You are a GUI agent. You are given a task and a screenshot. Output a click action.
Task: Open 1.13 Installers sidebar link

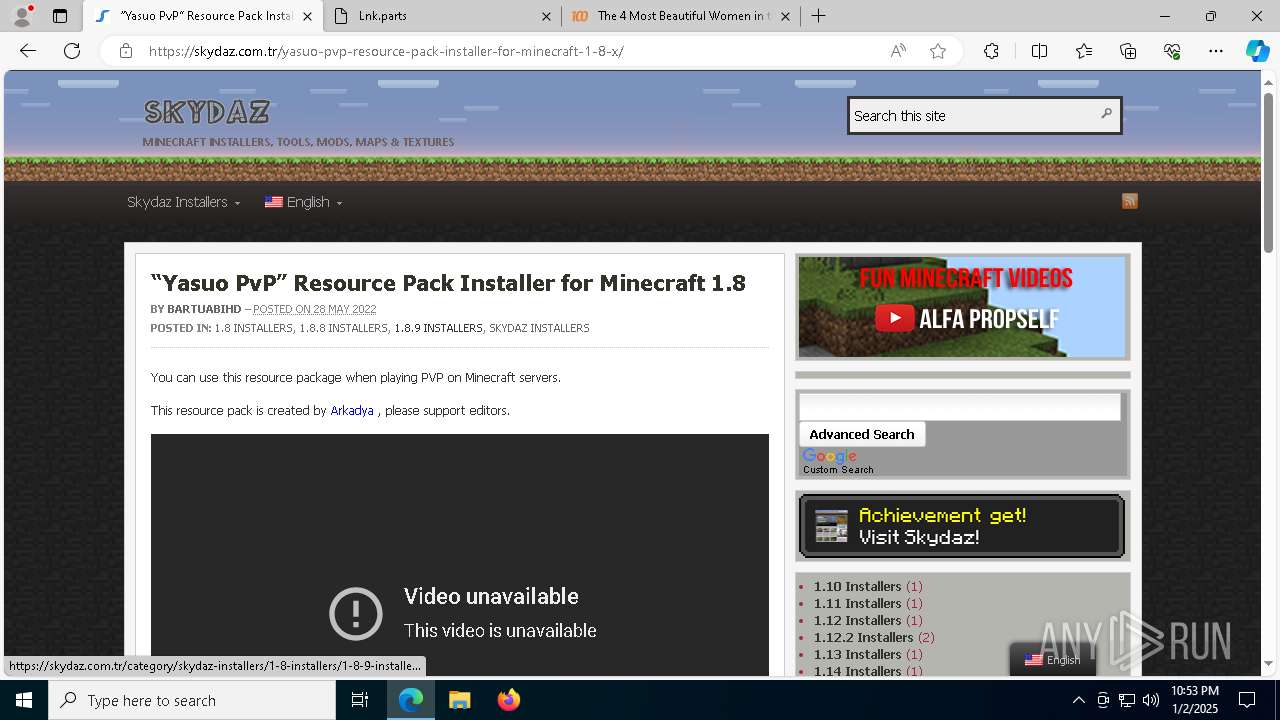[857, 654]
